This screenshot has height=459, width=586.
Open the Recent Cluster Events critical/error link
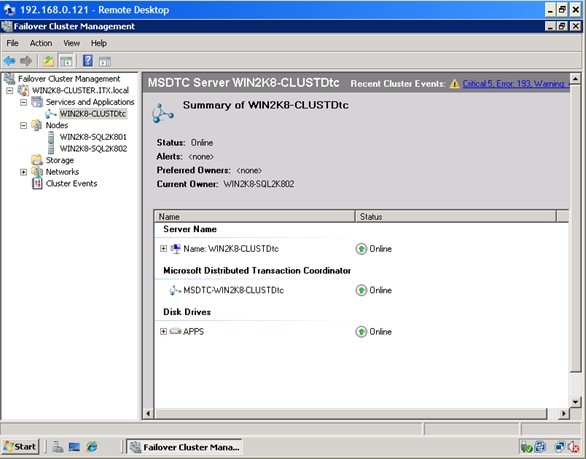[x=516, y=84]
